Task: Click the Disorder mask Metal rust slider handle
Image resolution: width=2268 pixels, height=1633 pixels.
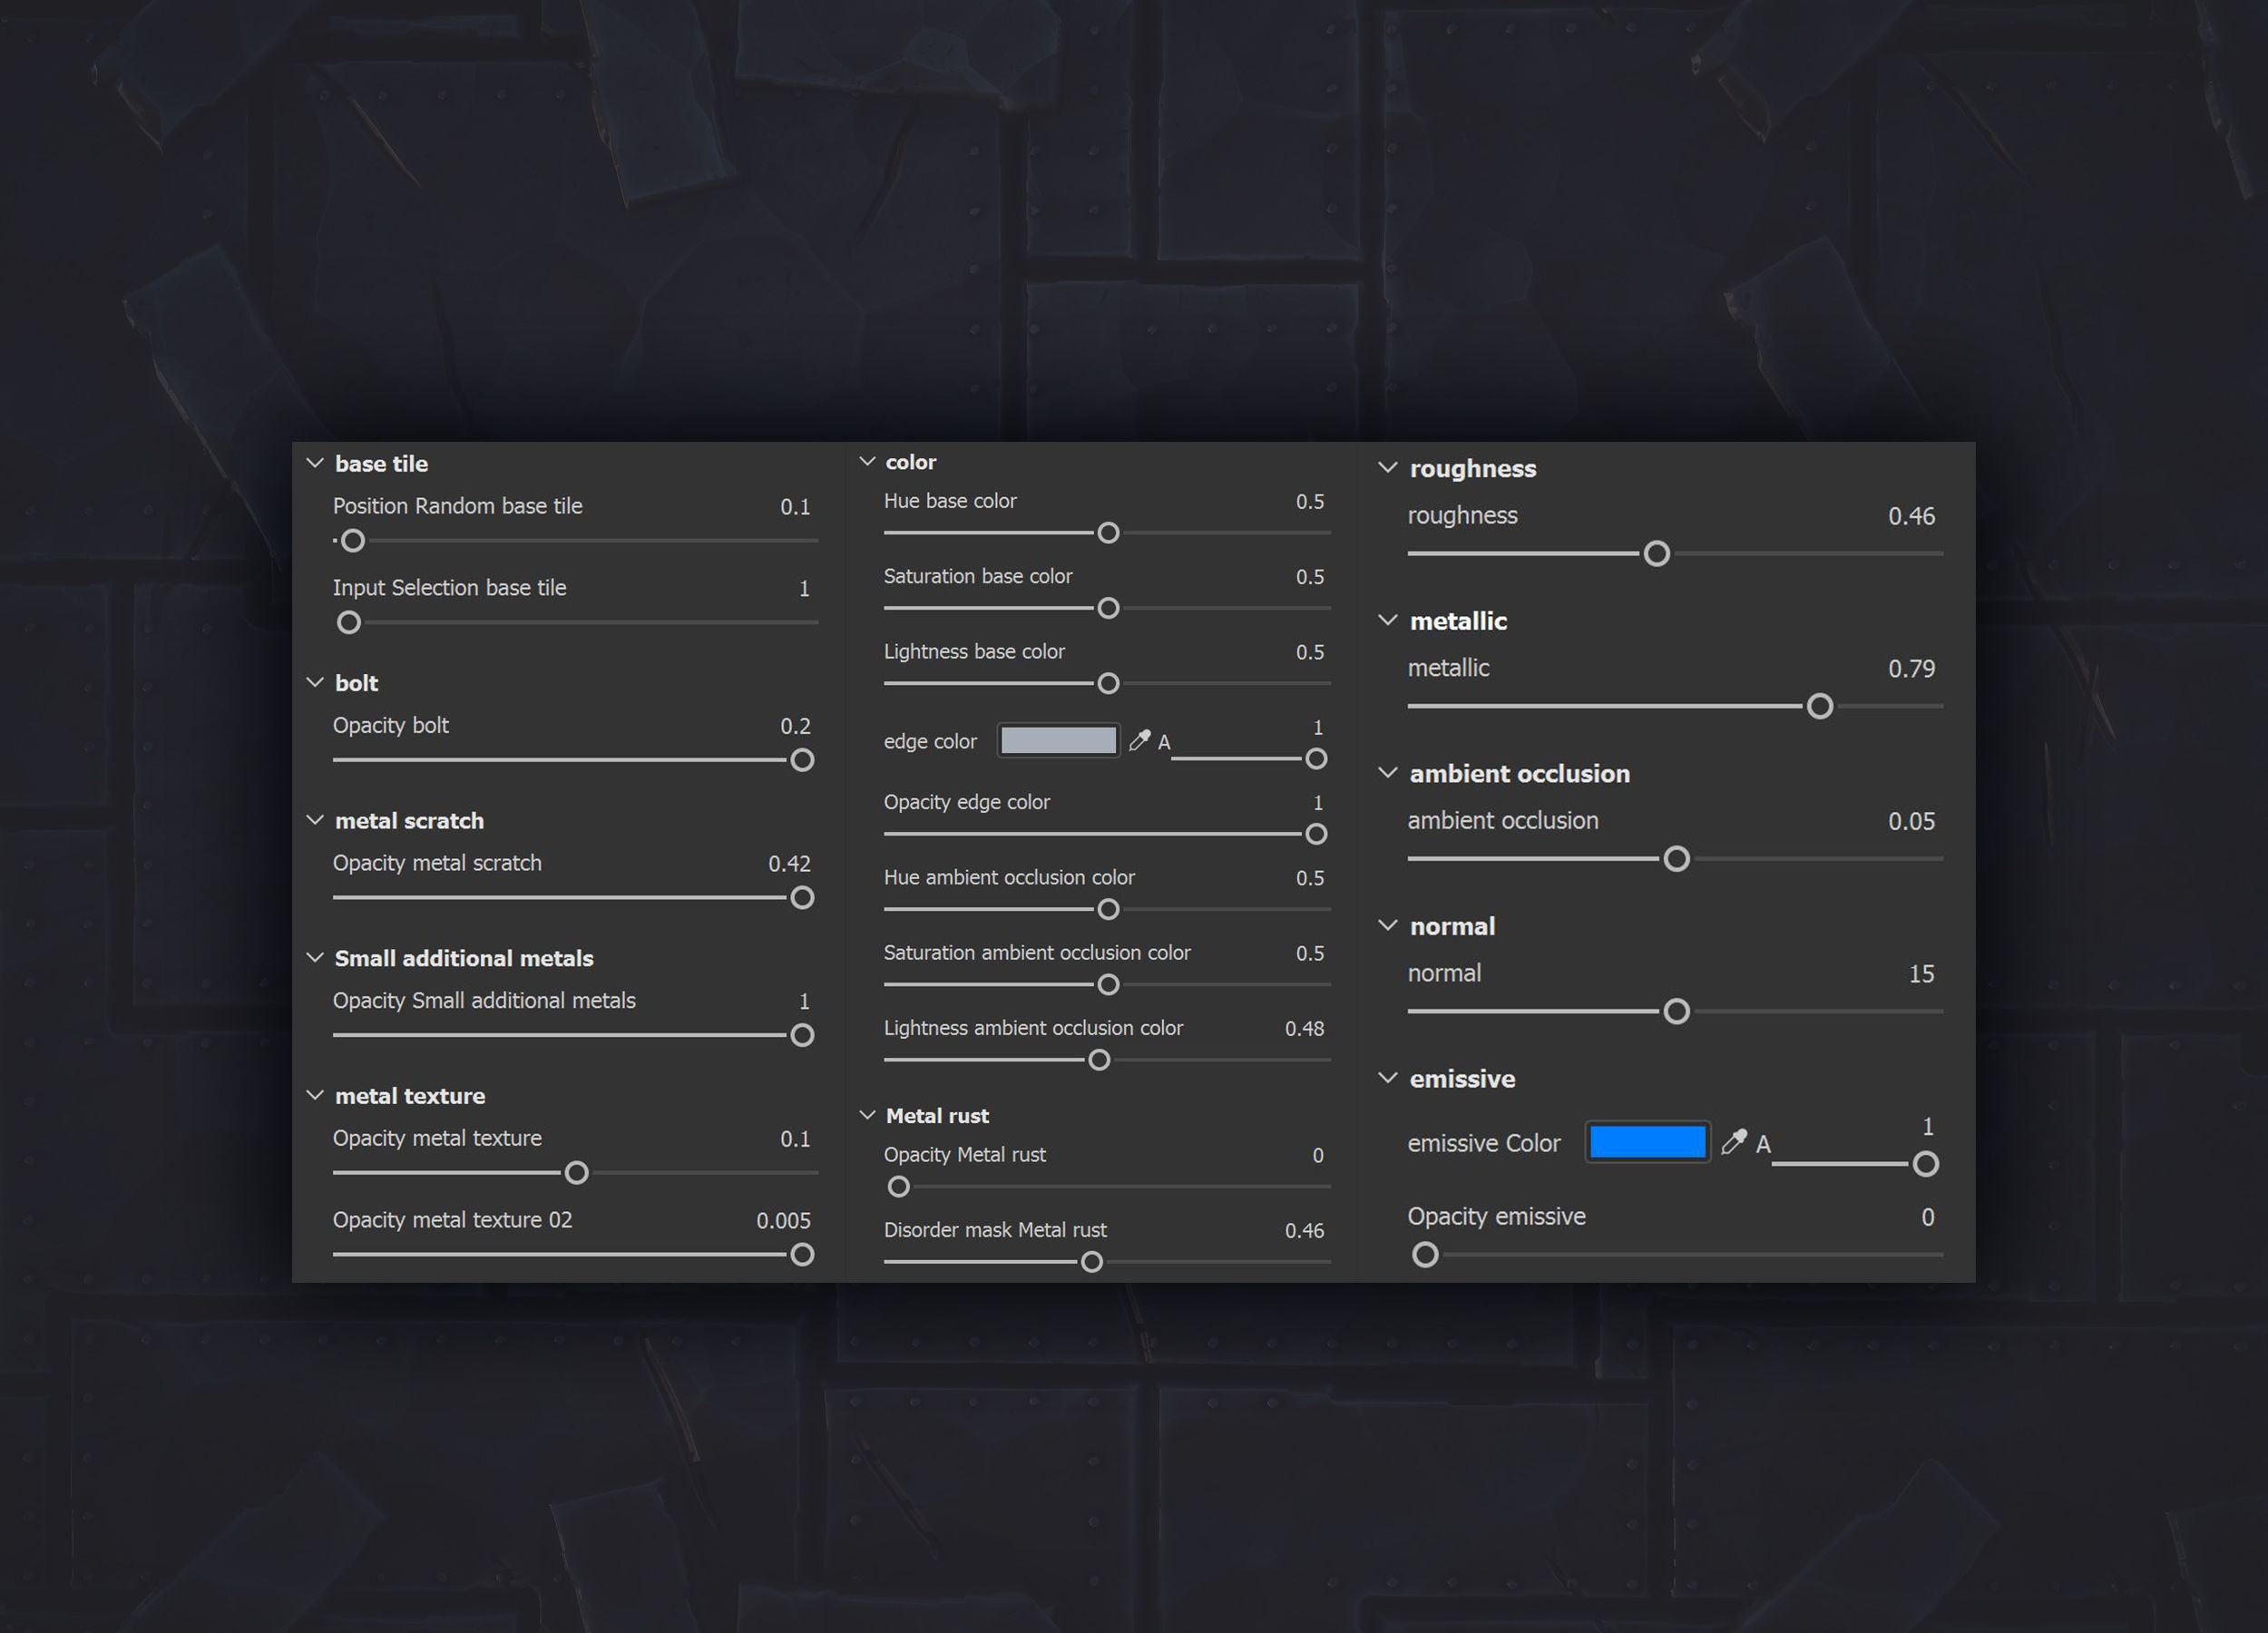Action: pyautogui.click(x=1092, y=1262)
